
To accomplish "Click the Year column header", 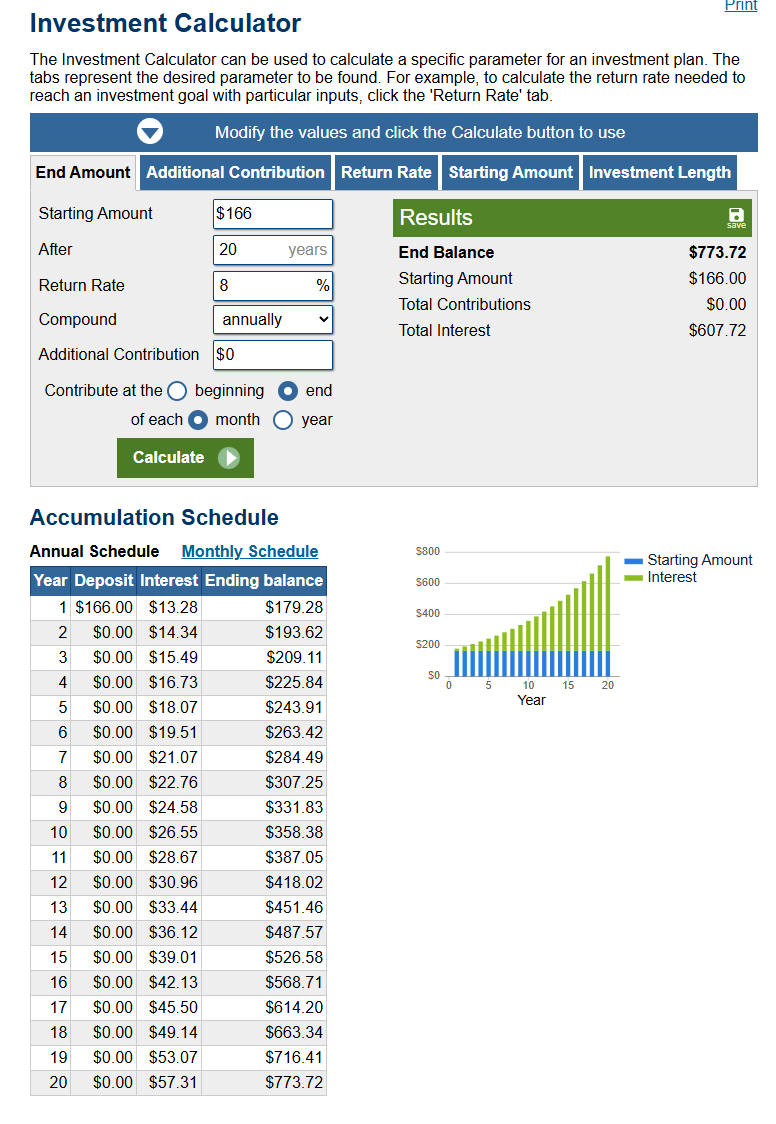I will click(51, 581).
